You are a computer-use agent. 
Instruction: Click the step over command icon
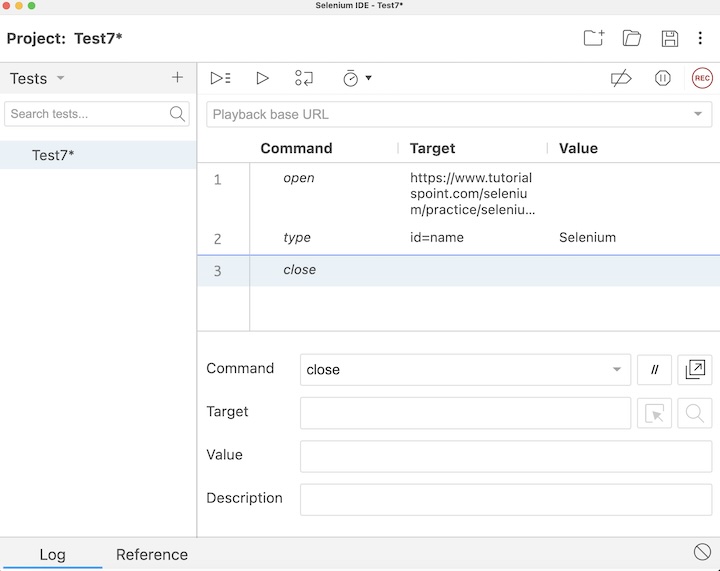[304, 78]
